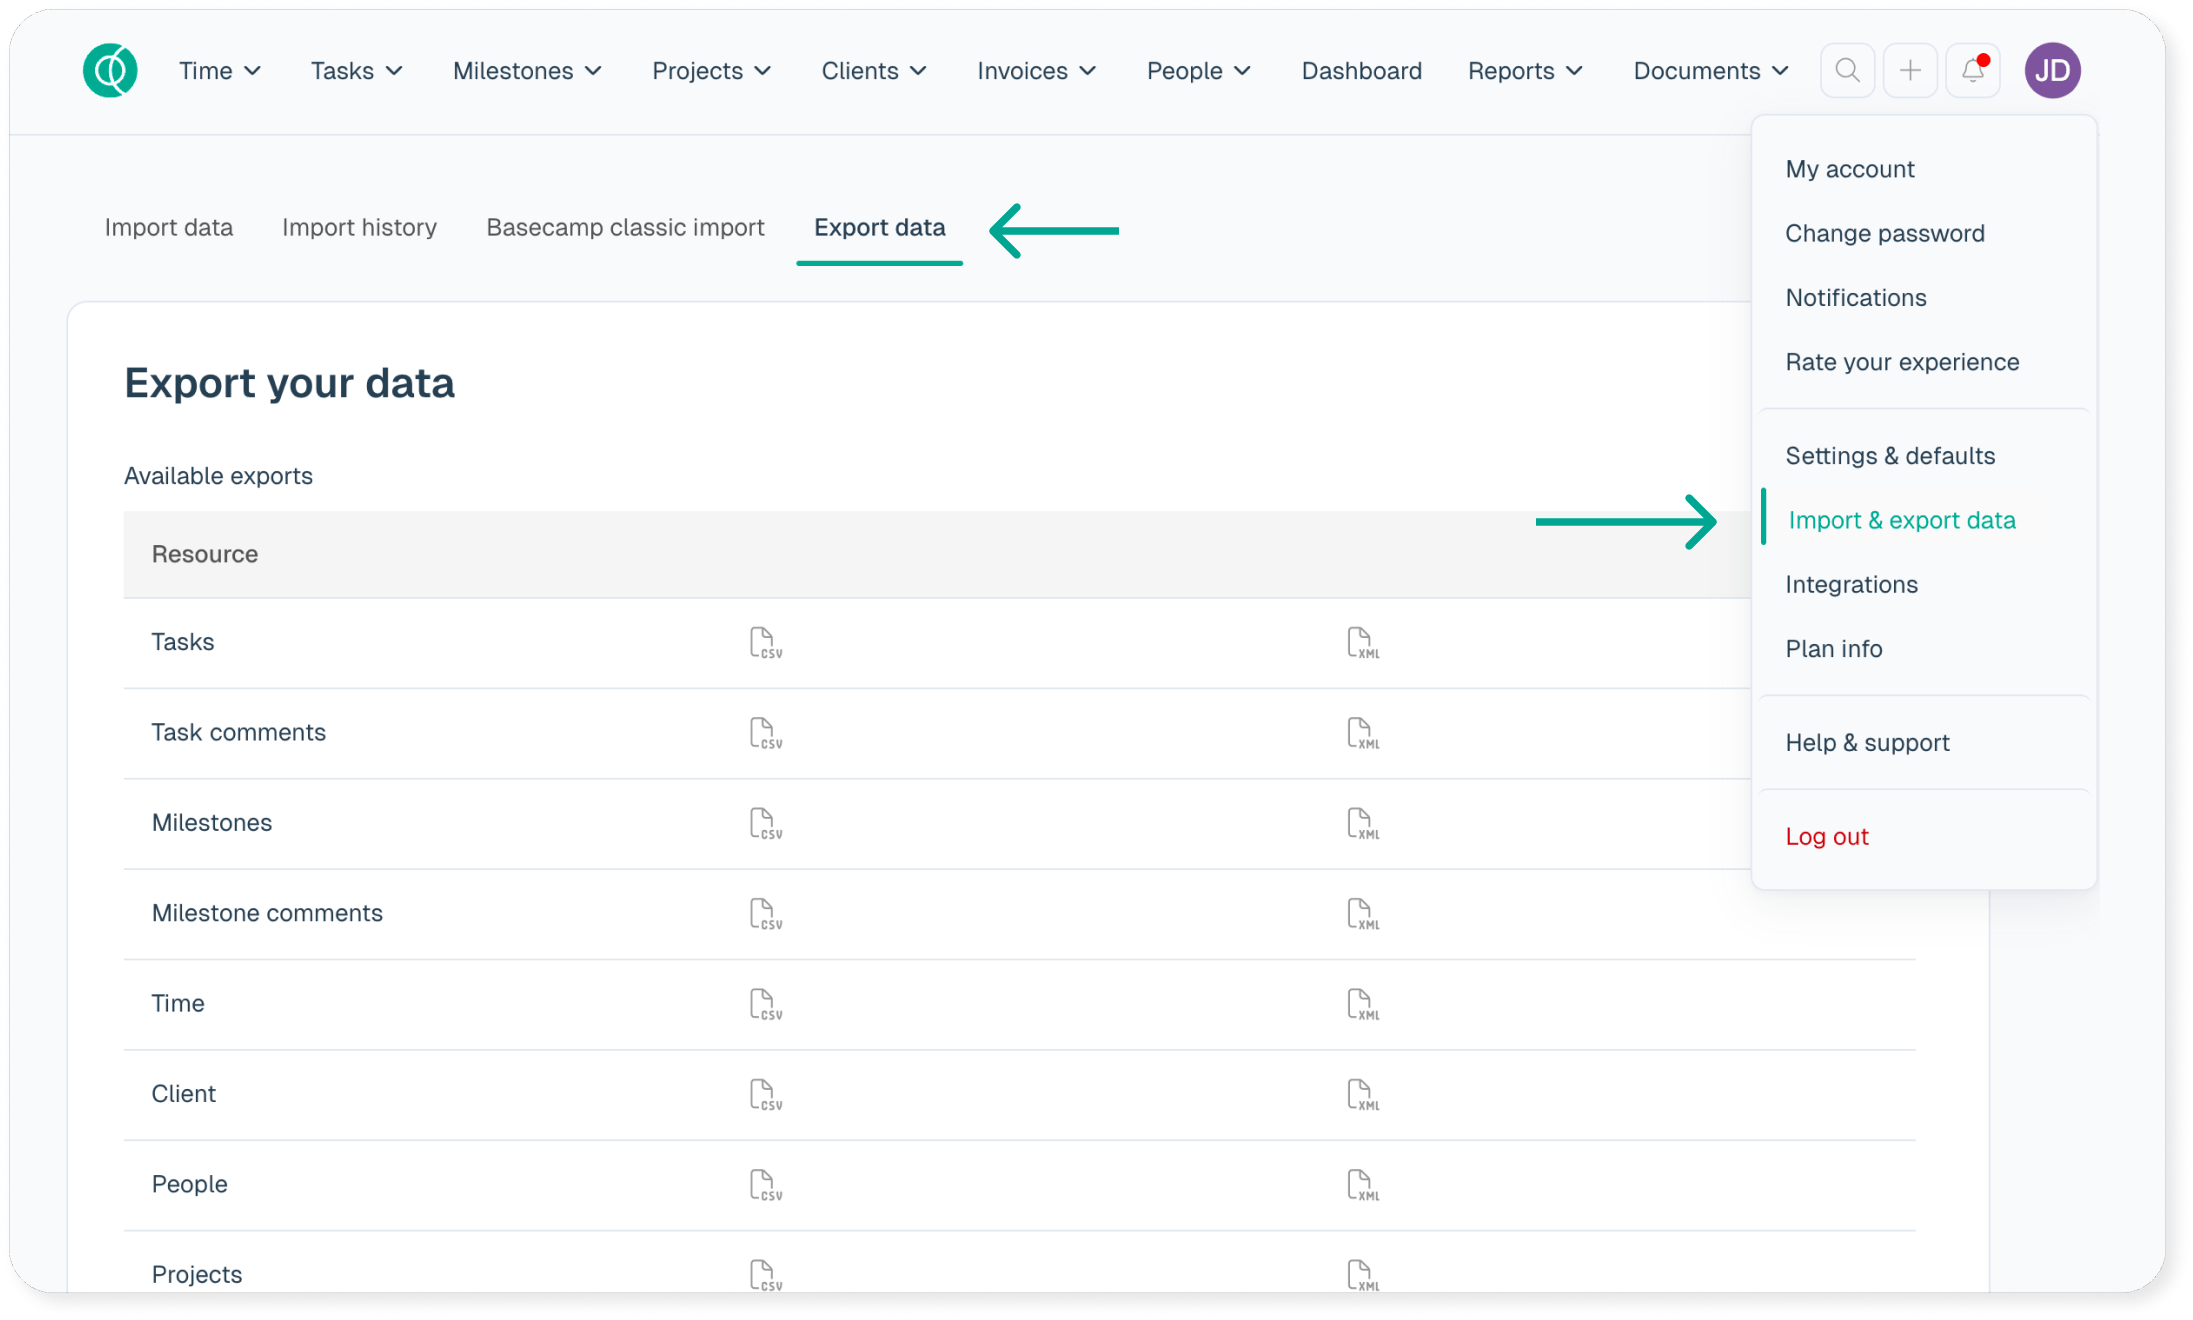Viewport: 2193px width, 1320px height.
Task: Export Time entries as XML
Action: (1362, 1004)
